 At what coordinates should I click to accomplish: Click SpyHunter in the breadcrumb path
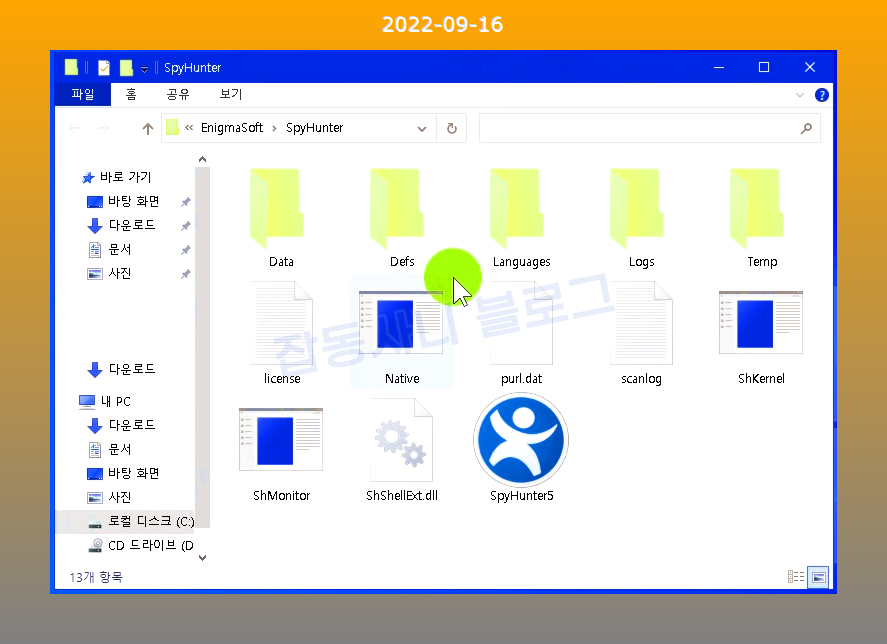pyautogui.click(x=315, y=128)
